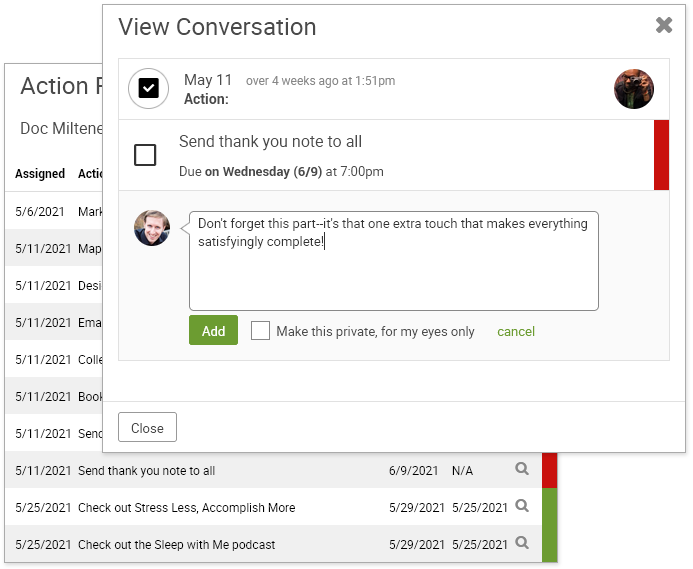Click the cancel link
The image size is (693, 569).
(x=516, y=332)
